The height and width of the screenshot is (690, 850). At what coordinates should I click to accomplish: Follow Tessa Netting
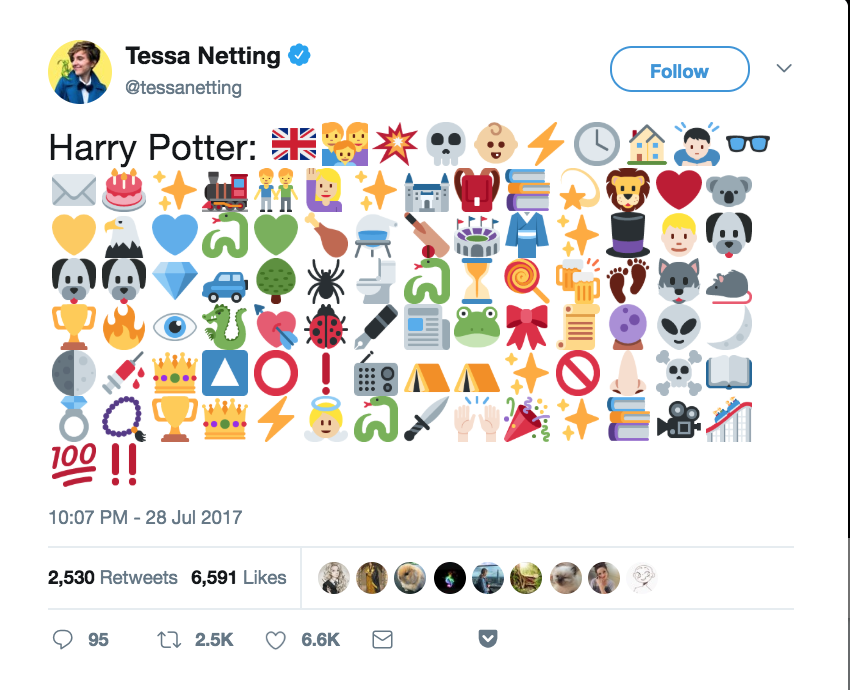680,69
